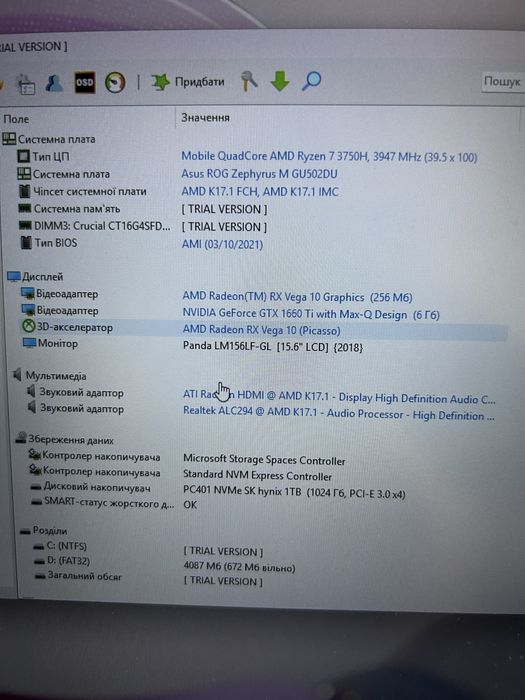Open the Realtek ALC294 audio link
Image resolution: width=525 pixels, height=700 pixels.
point(339,413)
